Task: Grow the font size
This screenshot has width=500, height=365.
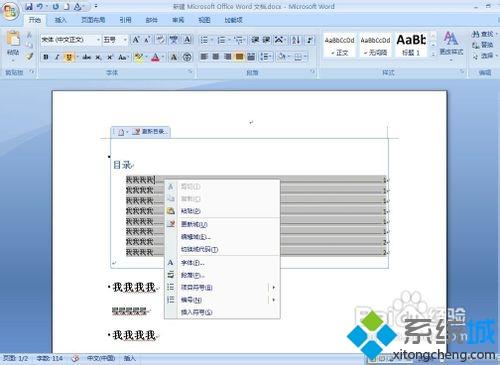Action: click(x=136, y=40)
